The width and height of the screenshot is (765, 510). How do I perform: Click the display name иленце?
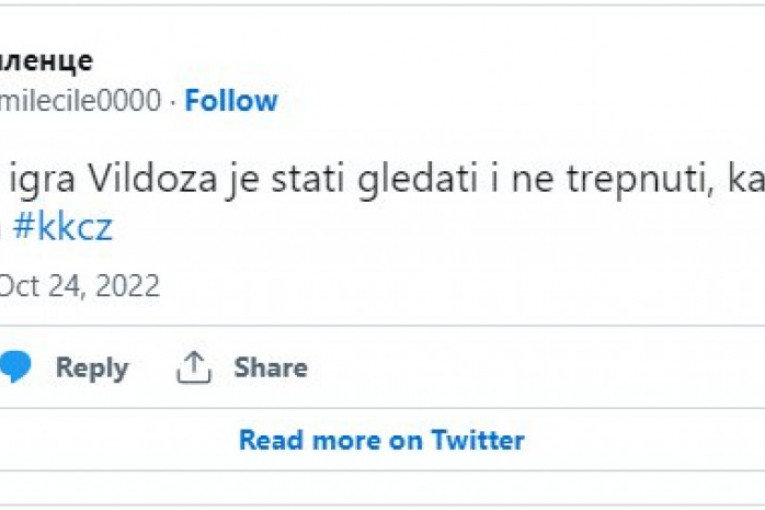(x=46, y=60)
